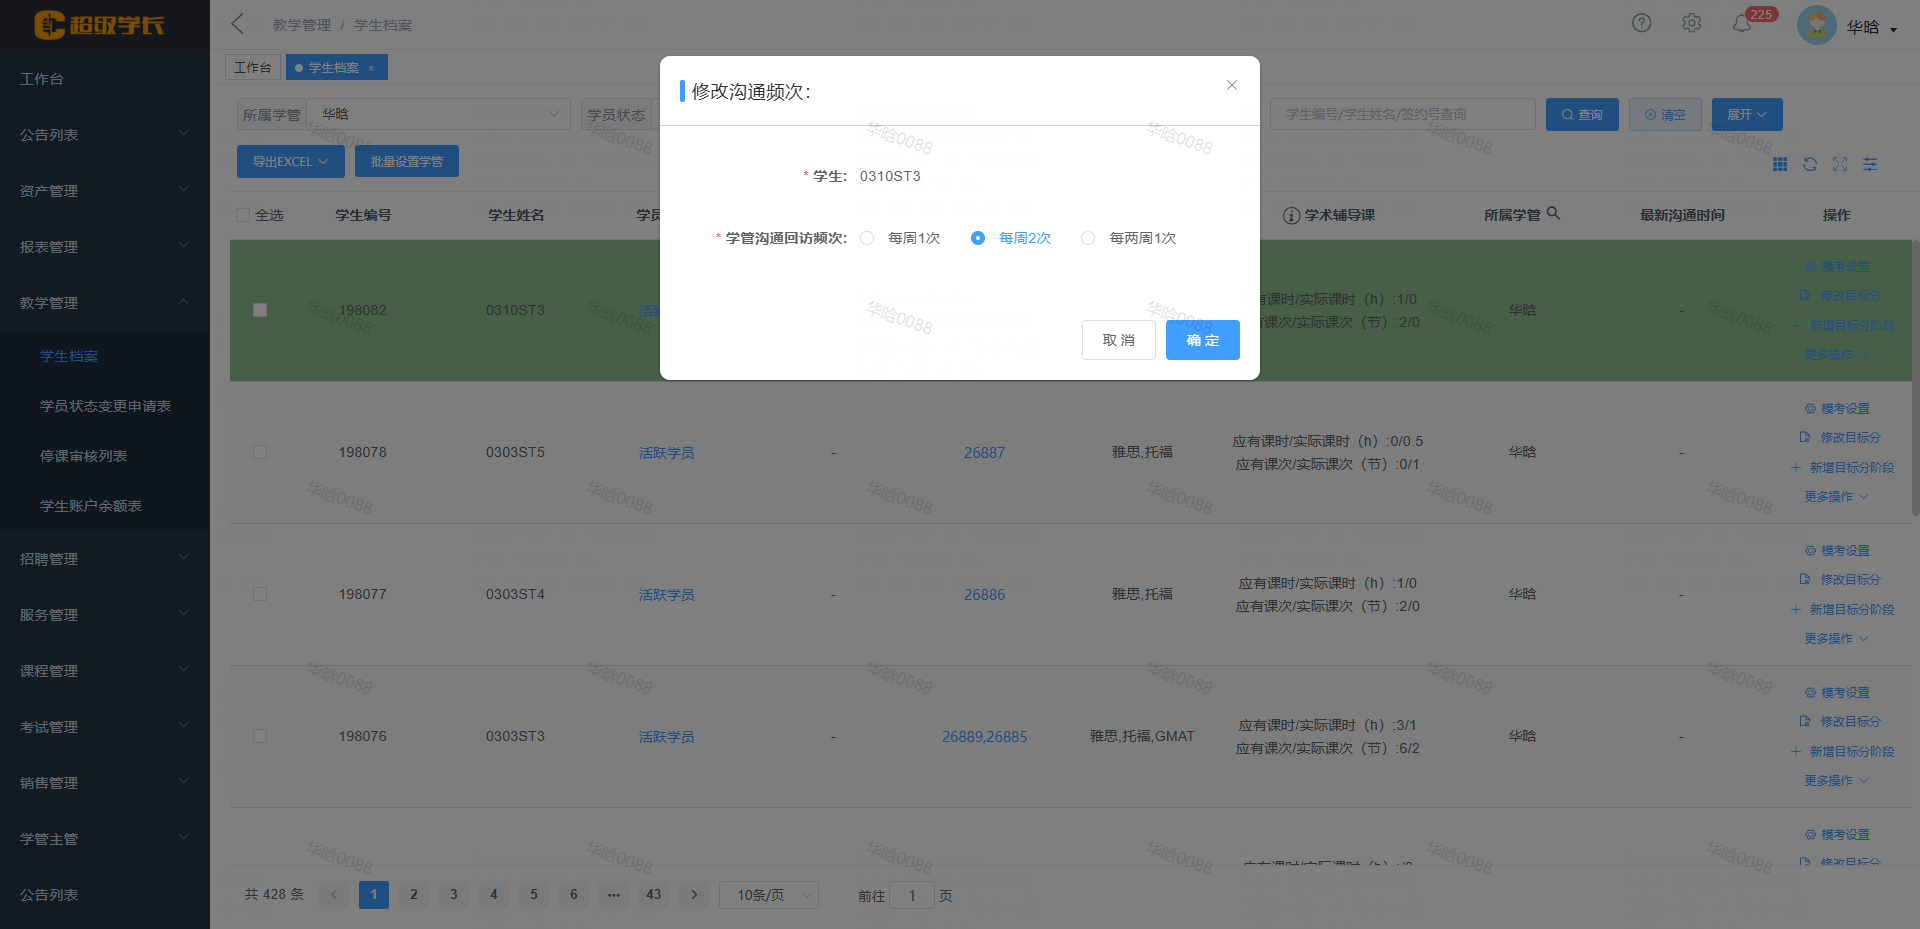1920x929 pixels.
Task: Expand table to fullscreen via expand icon
Action: coord(1840,164)
